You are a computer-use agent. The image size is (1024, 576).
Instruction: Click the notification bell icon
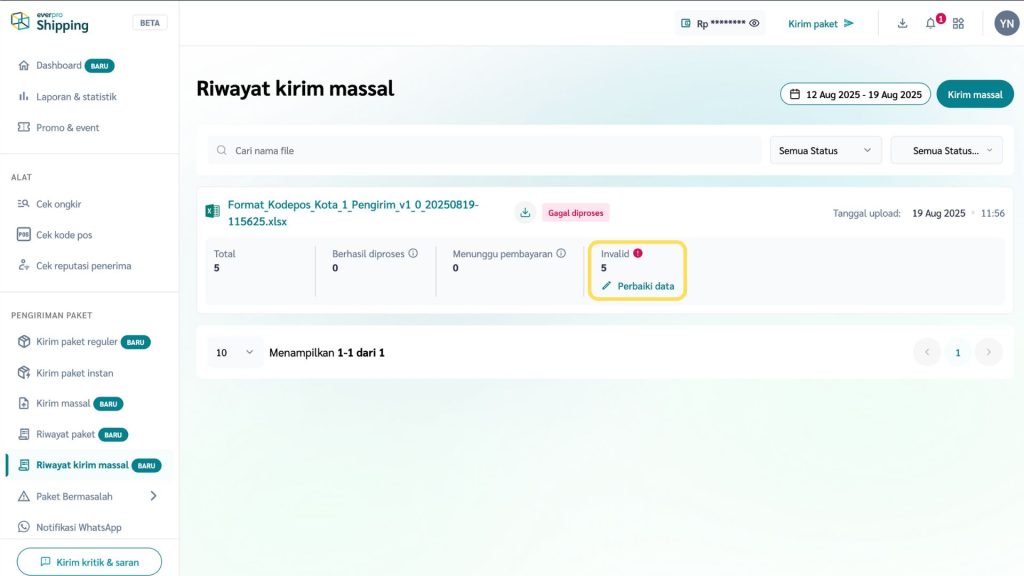pyautogui.click(x=931, y=23)
